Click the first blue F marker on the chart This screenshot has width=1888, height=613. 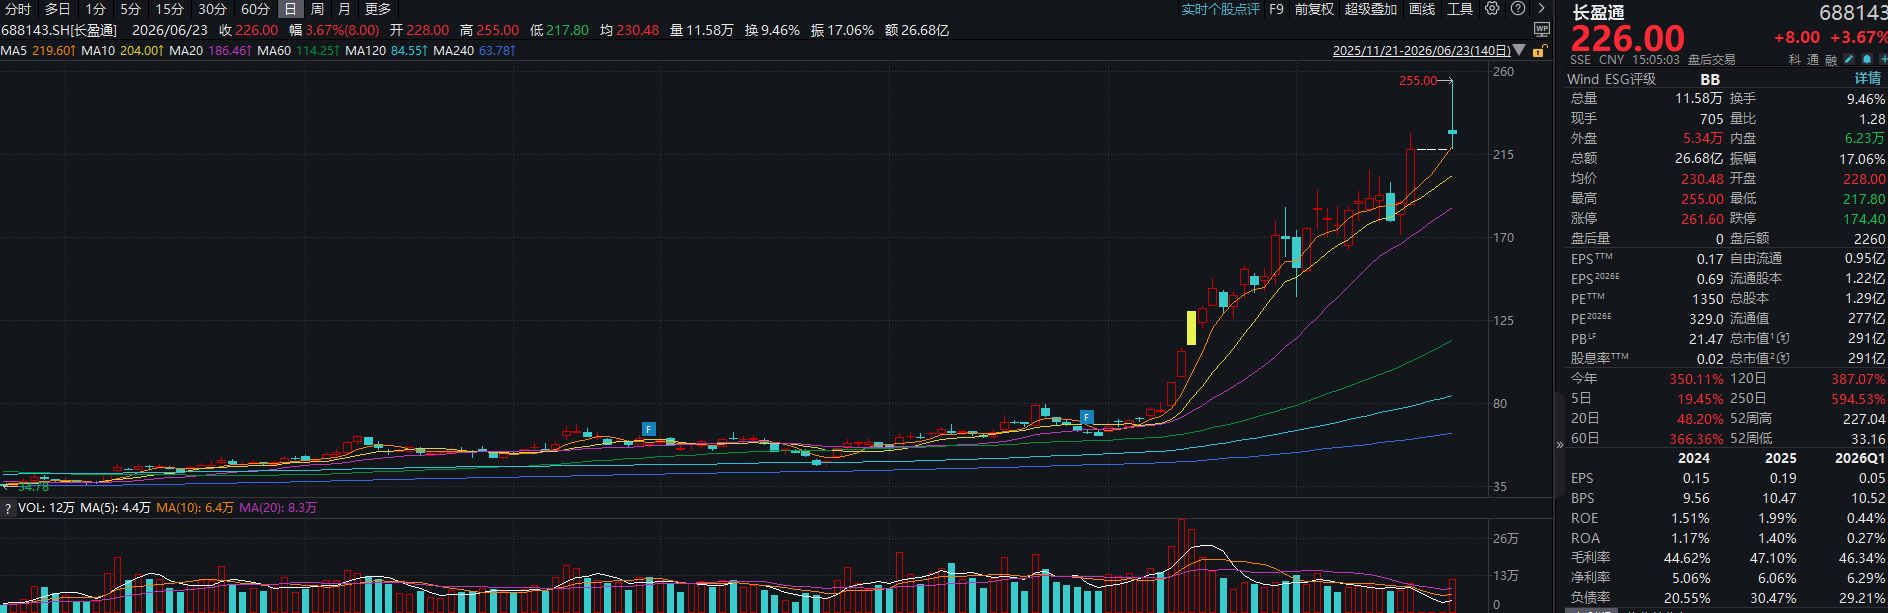coord(649,429)
